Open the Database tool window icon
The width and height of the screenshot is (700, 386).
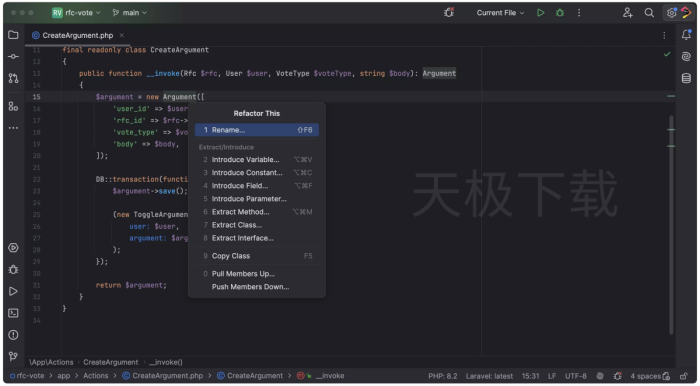686,78
